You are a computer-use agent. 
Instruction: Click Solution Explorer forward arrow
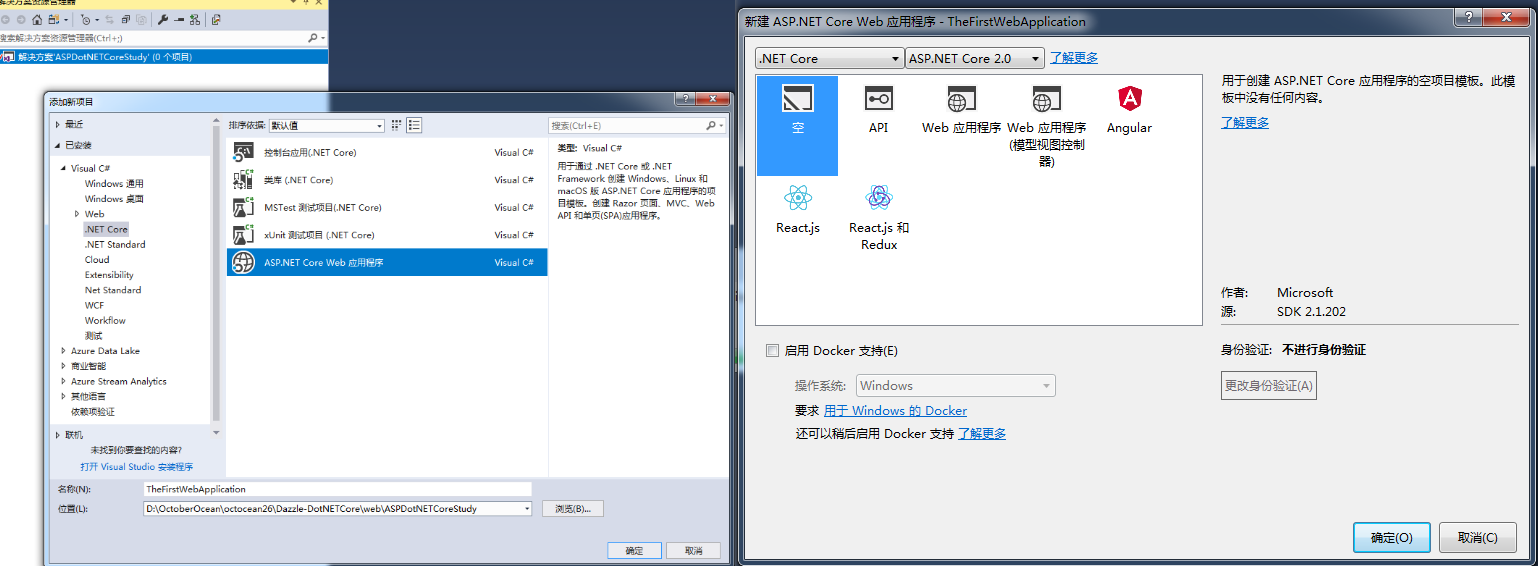[20, 19]
